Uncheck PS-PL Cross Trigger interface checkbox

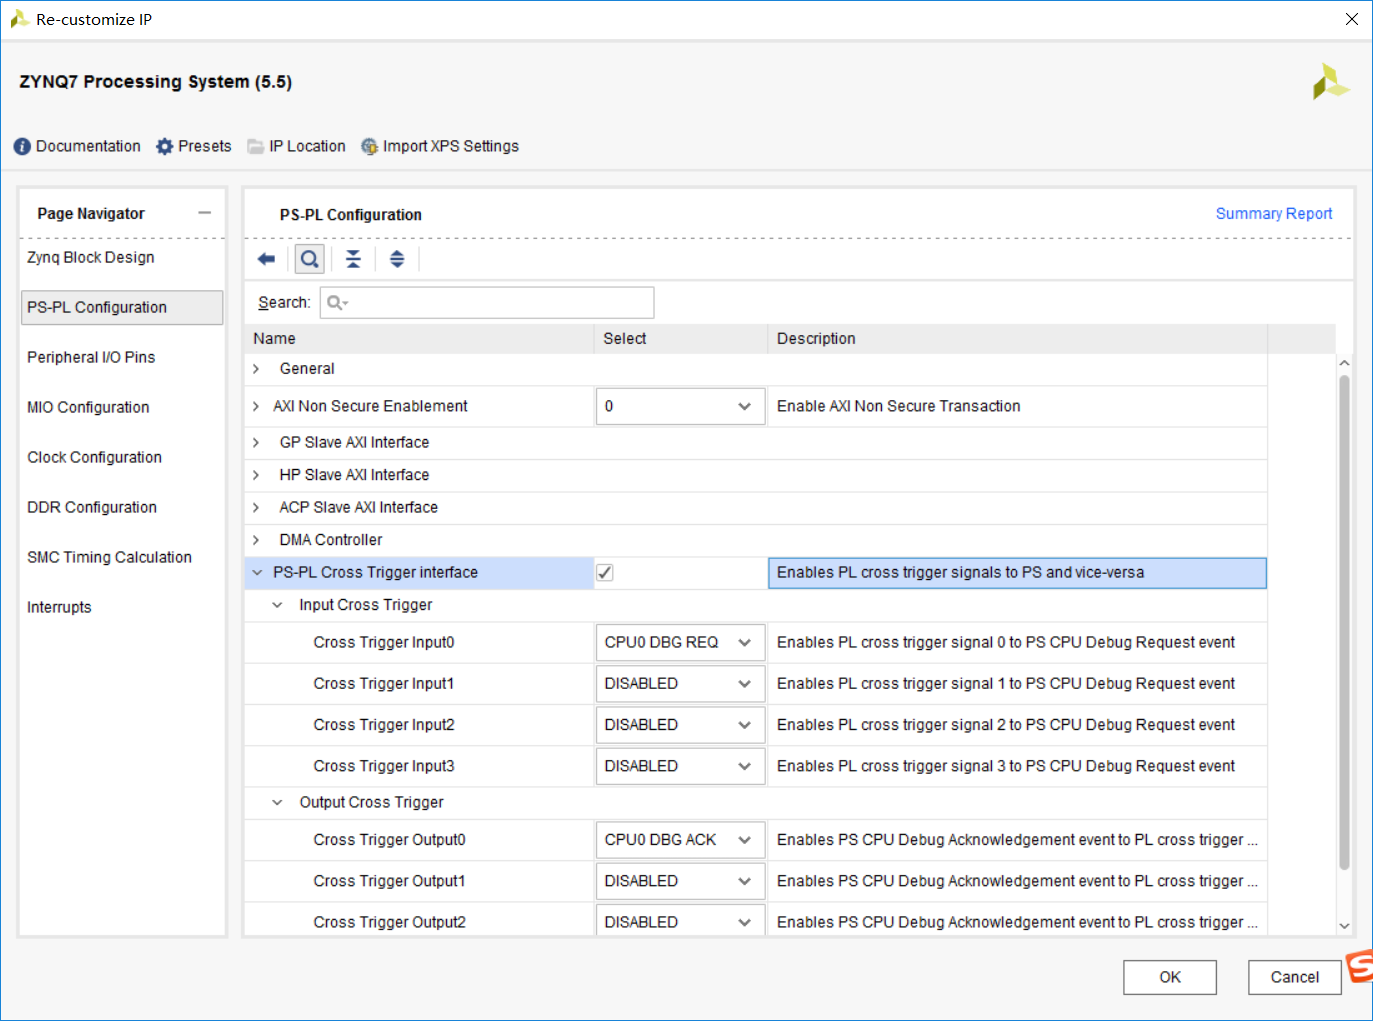click(605, 573)
